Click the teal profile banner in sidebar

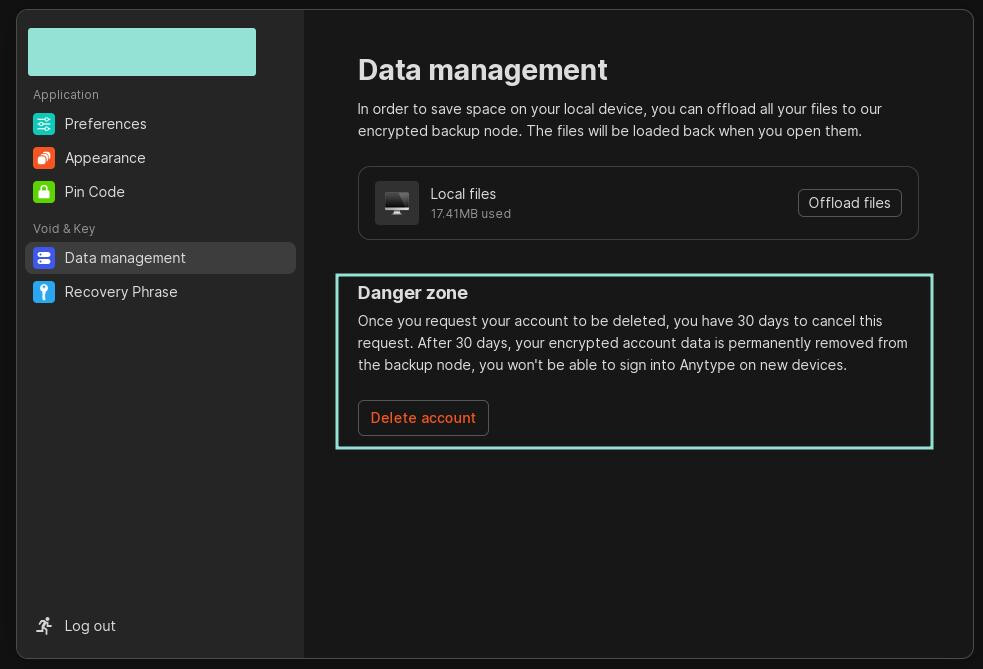(142, 52)
